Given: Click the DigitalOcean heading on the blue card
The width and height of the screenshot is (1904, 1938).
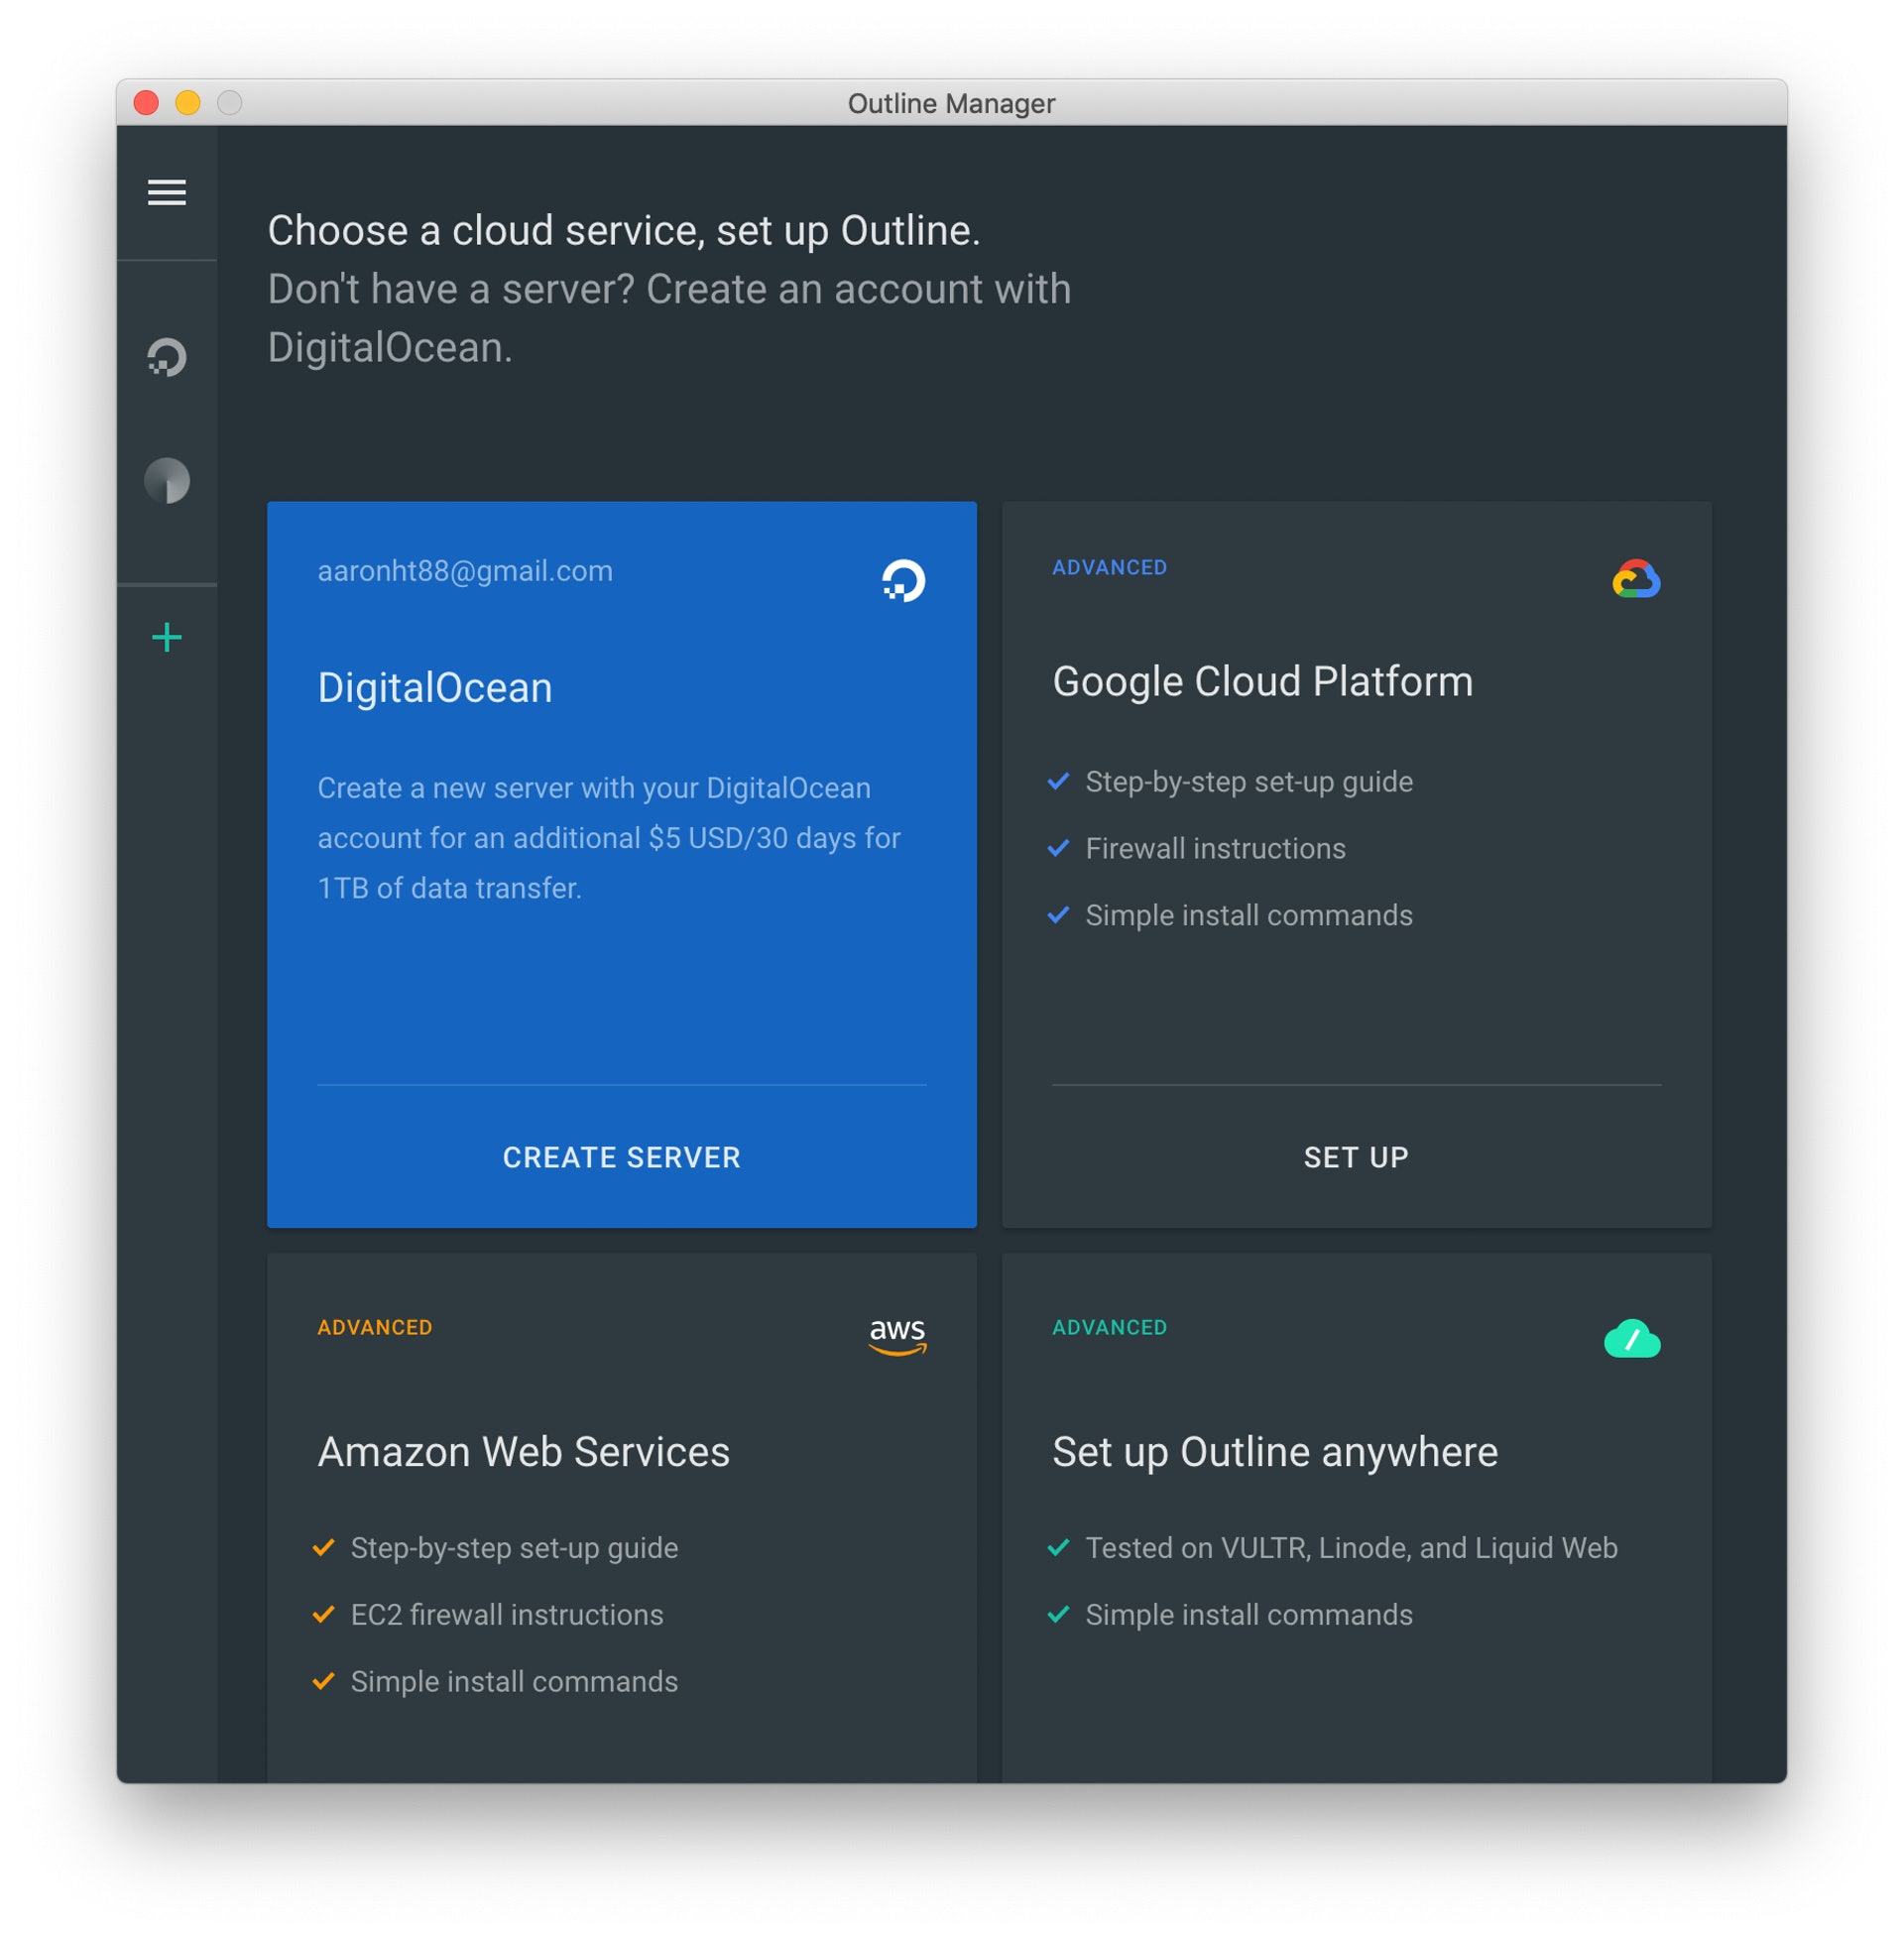Looking at the screenshot, I should click(x=434, y=688).
